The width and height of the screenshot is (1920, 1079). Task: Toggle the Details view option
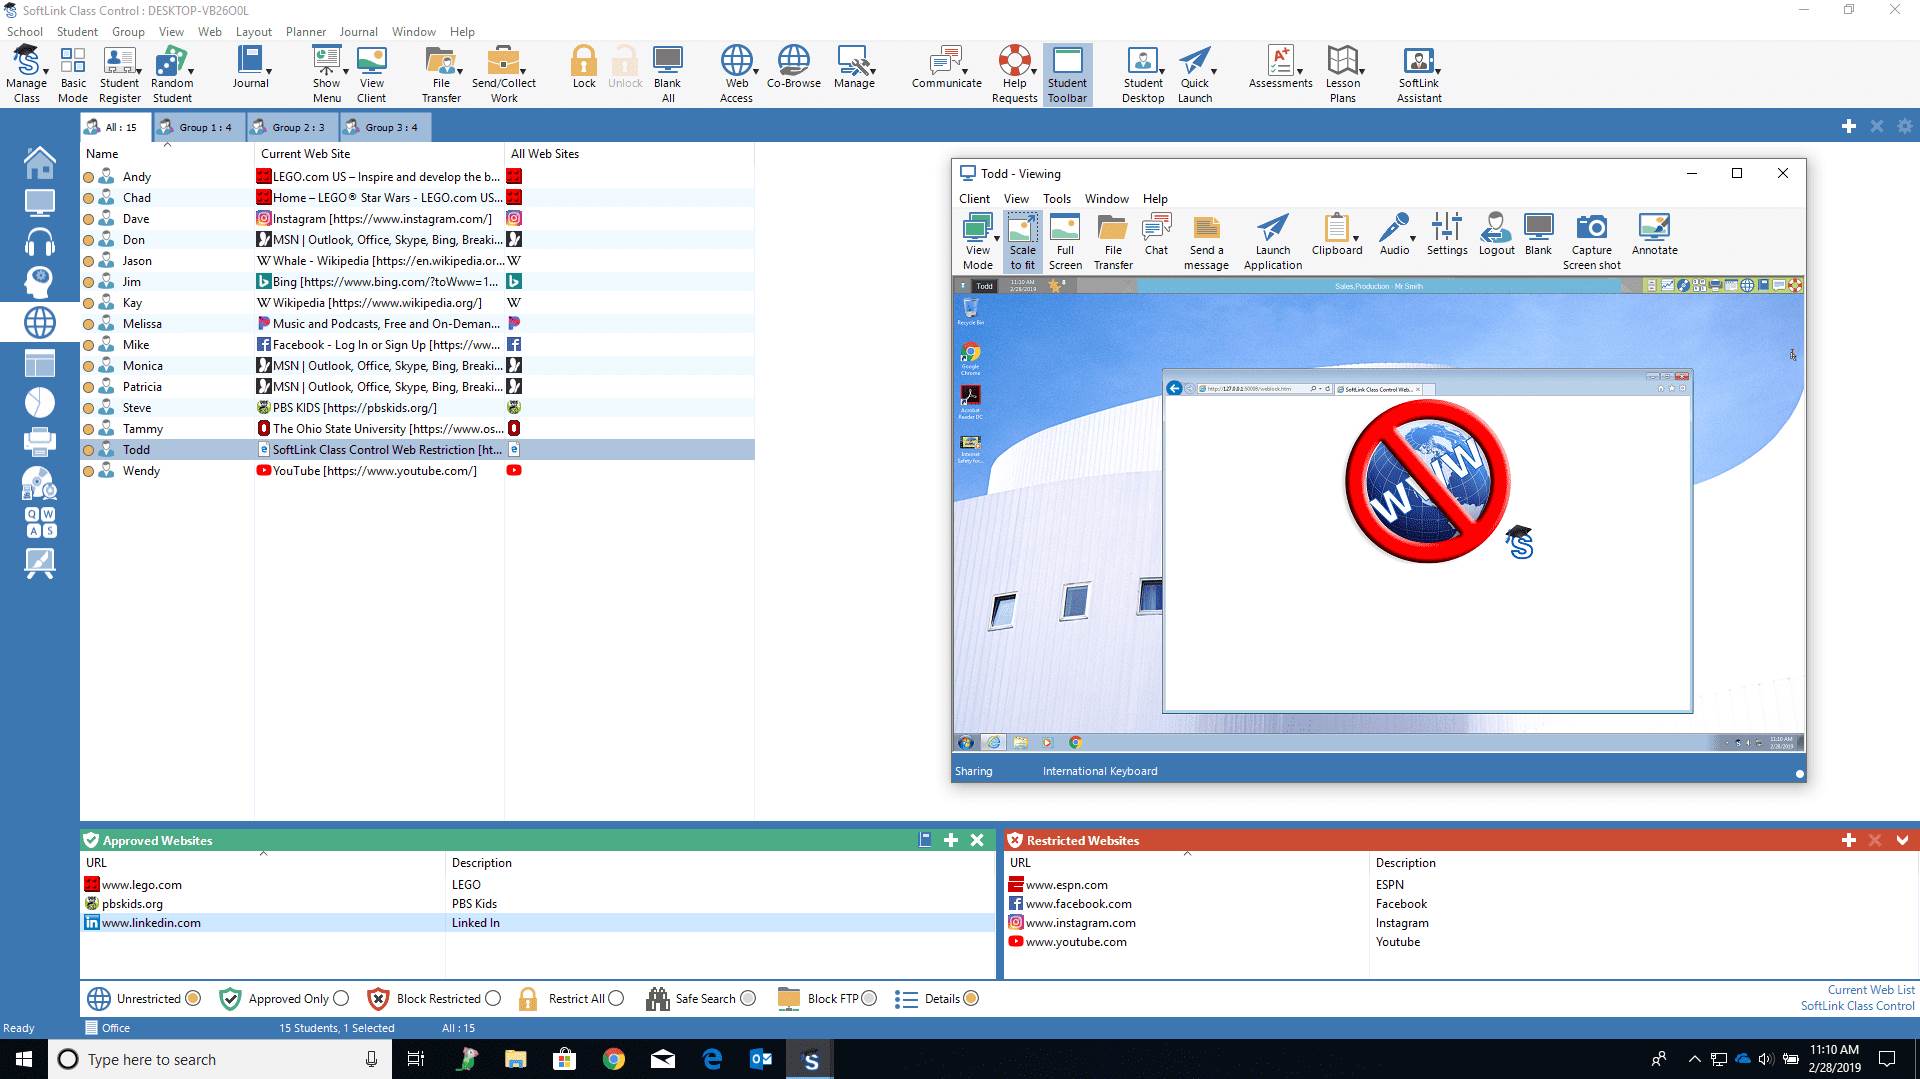tap(971, 998)
